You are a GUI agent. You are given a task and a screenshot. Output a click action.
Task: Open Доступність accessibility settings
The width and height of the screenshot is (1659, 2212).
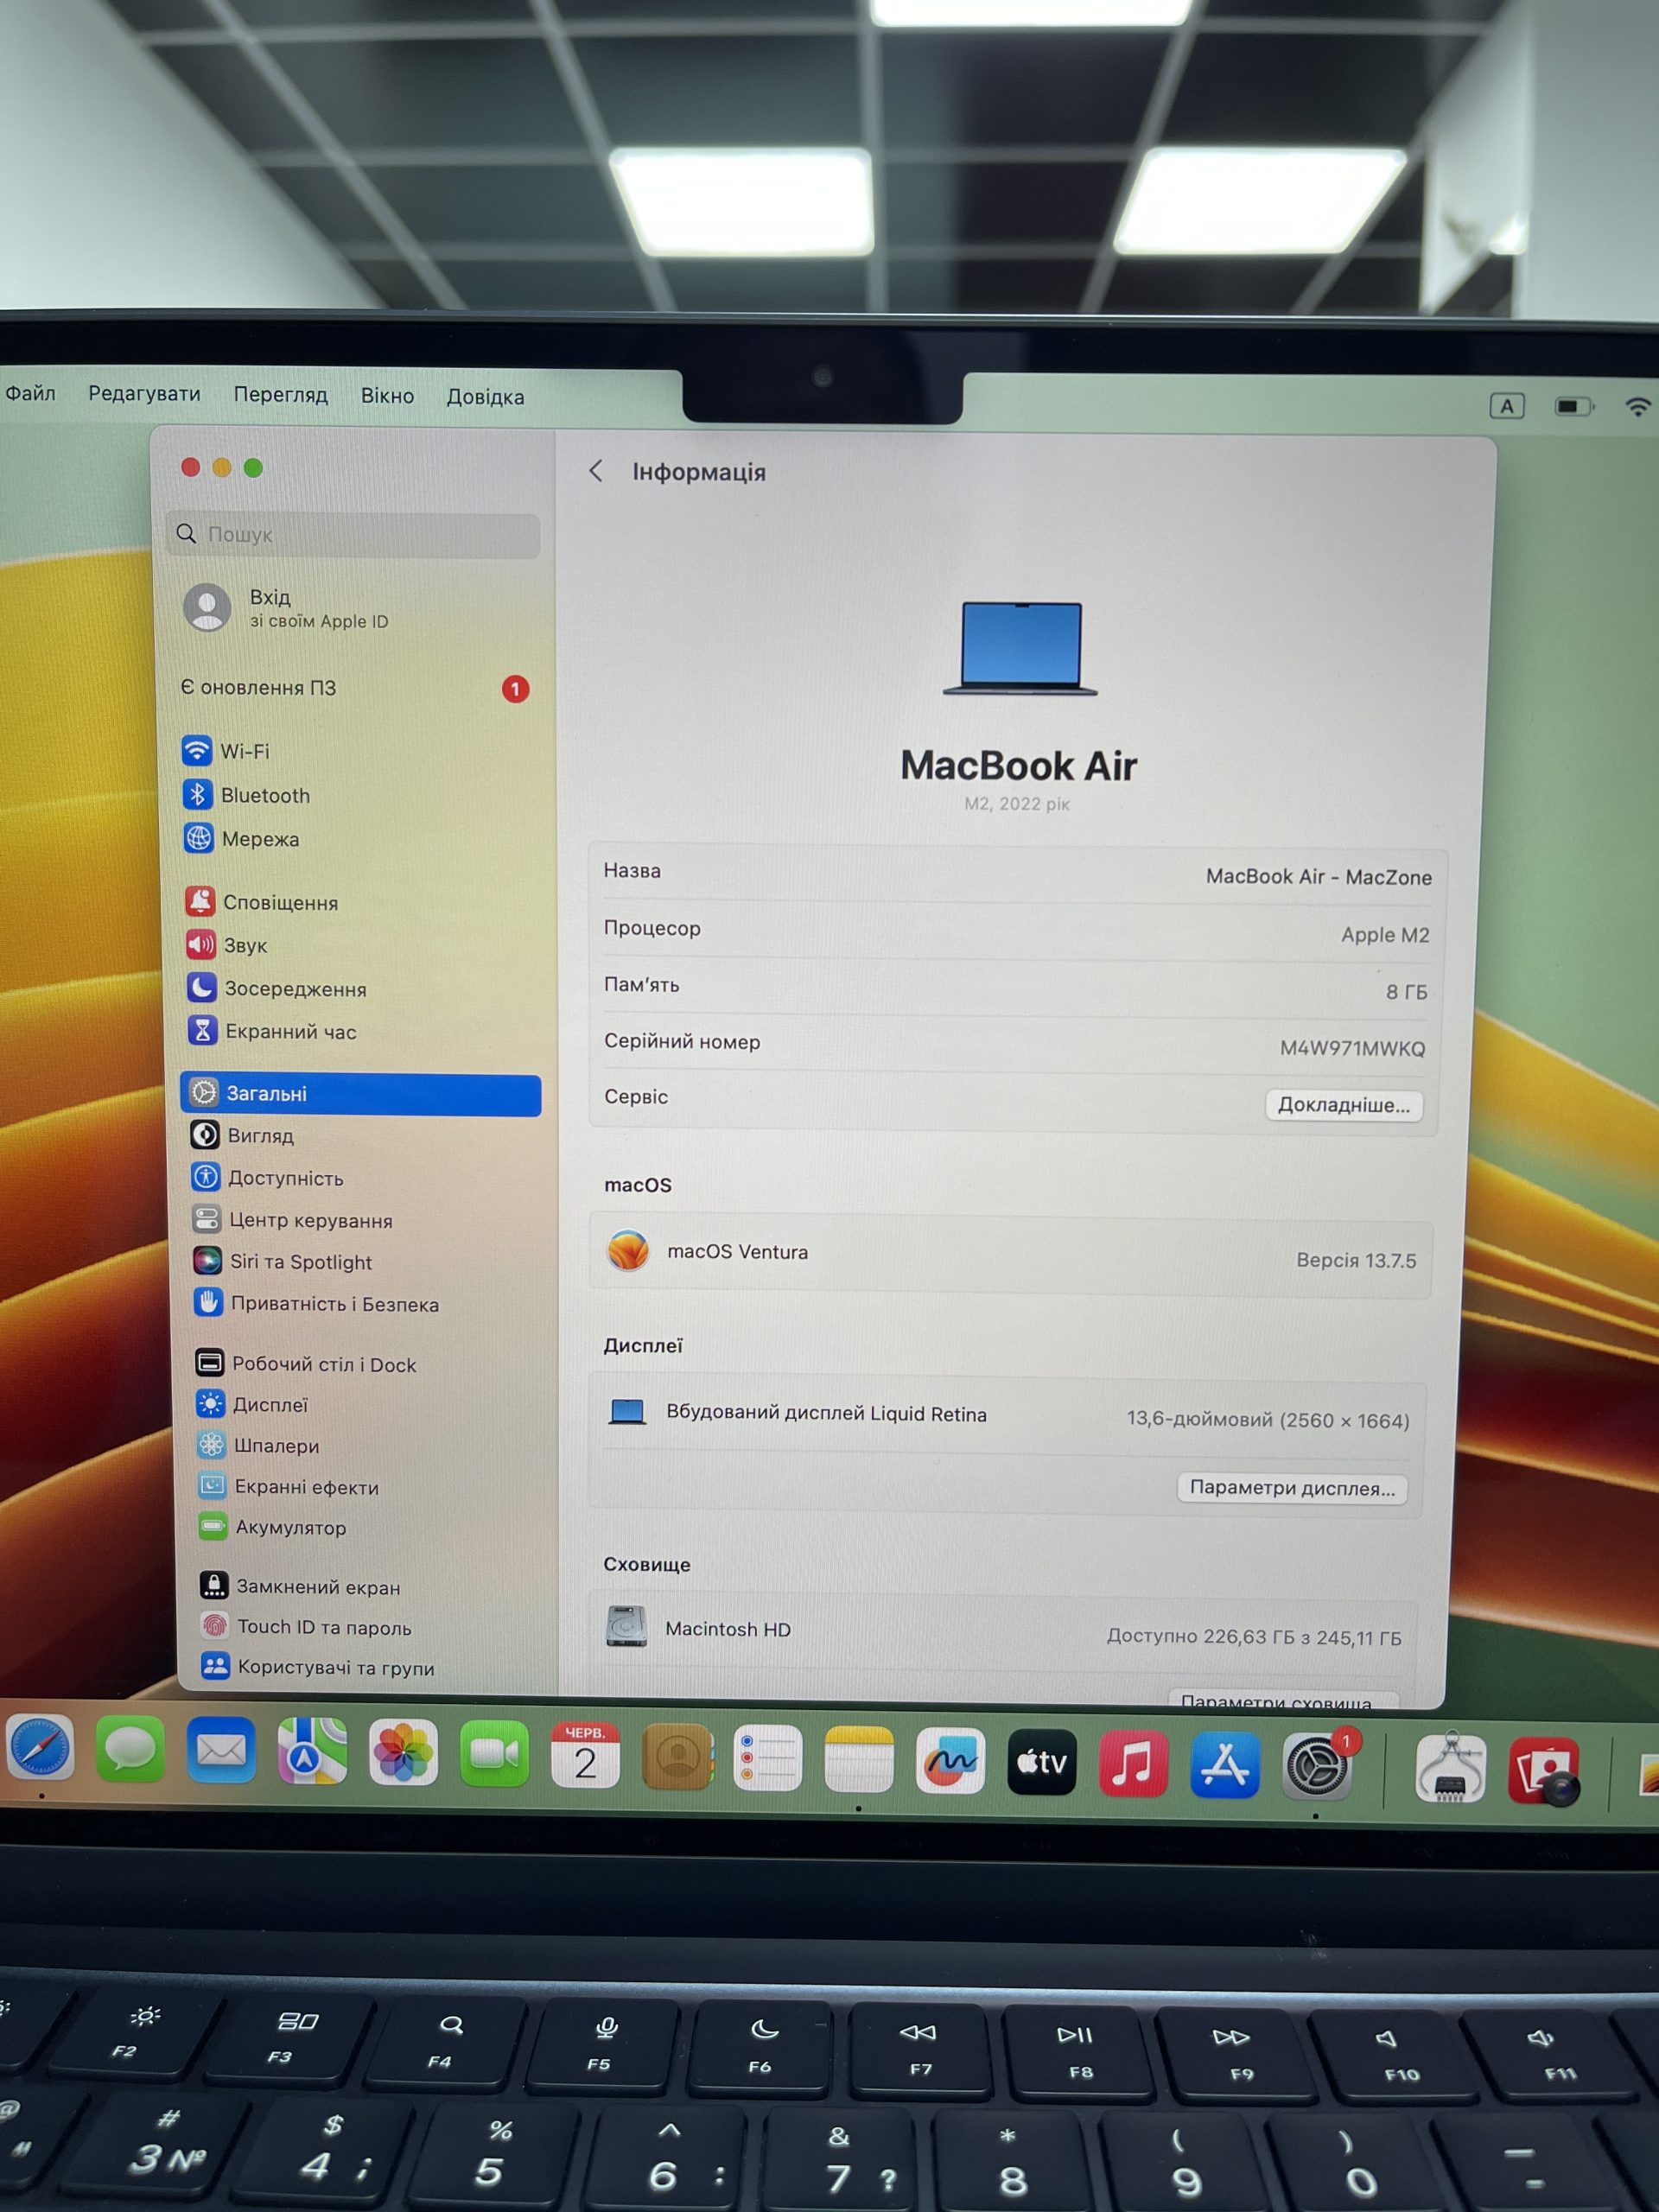coord(268,1177)
